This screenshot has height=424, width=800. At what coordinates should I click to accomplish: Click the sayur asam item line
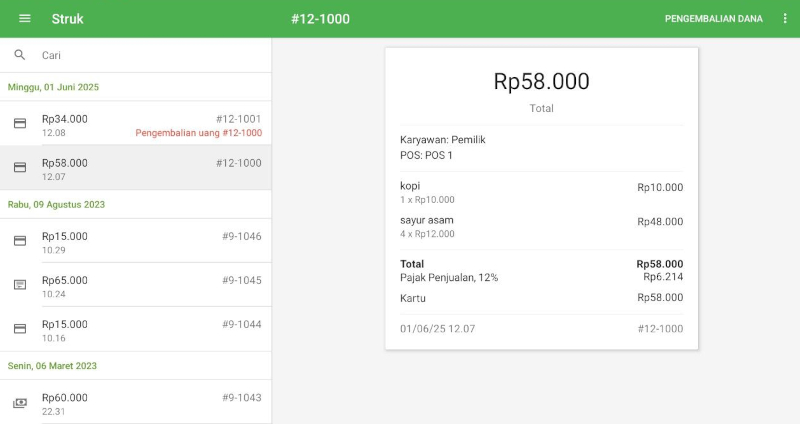(x=541, y=226)
